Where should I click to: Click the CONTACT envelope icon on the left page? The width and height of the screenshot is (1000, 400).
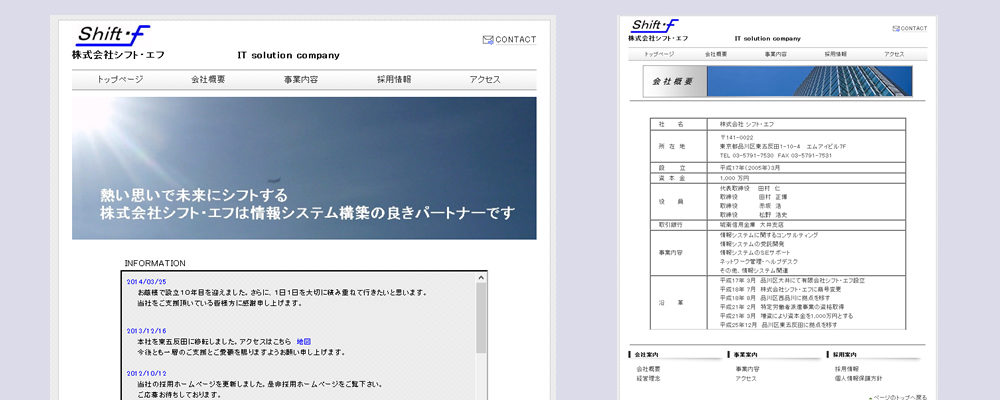(x=488, y=40)
